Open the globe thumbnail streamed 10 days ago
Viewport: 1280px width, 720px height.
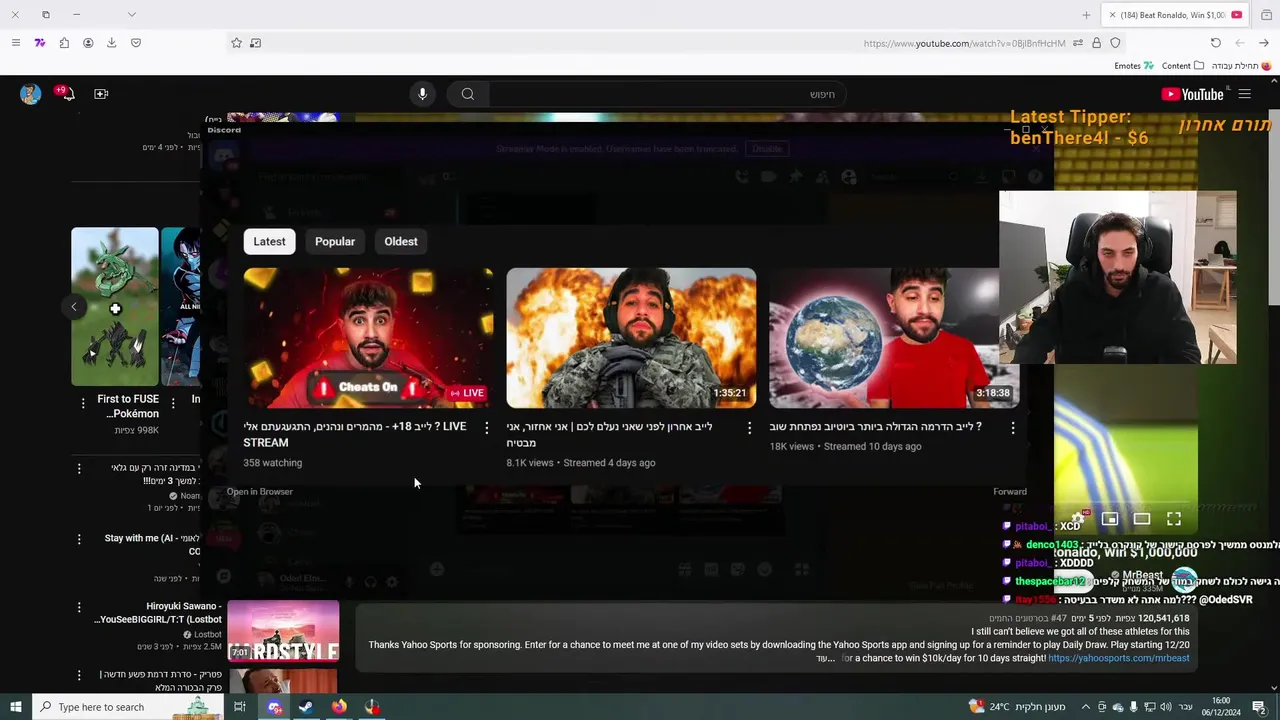point(884,338)
